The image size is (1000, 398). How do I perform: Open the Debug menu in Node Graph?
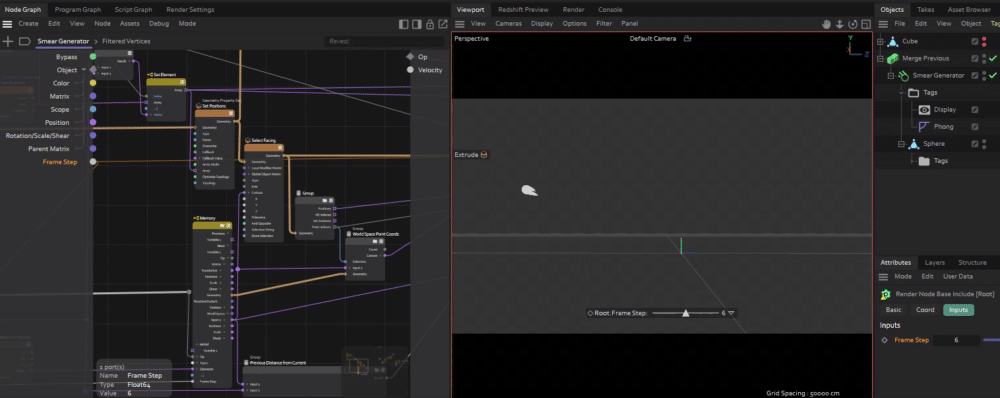(159, 24)
